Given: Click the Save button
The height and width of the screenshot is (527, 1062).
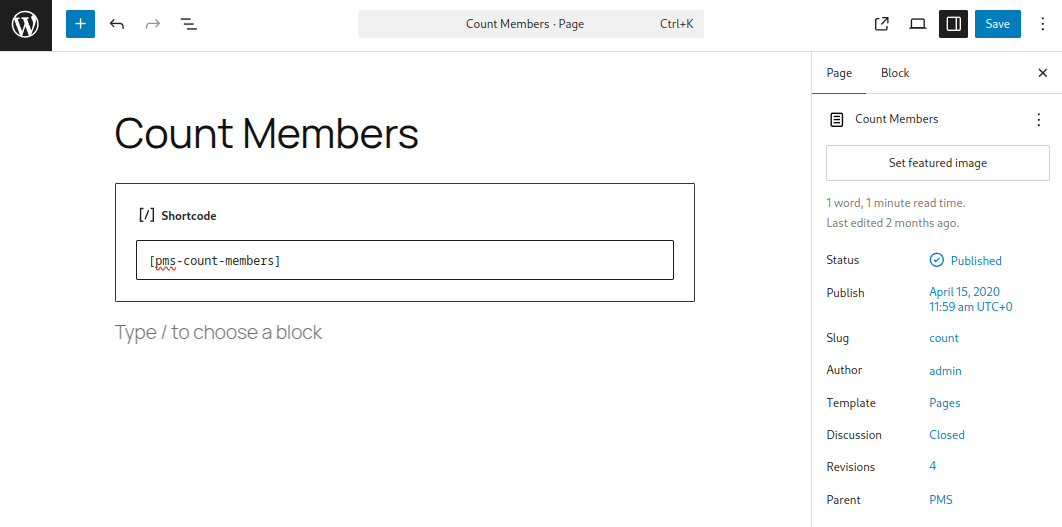Looking at the screenshot, I should pos(998,24).
